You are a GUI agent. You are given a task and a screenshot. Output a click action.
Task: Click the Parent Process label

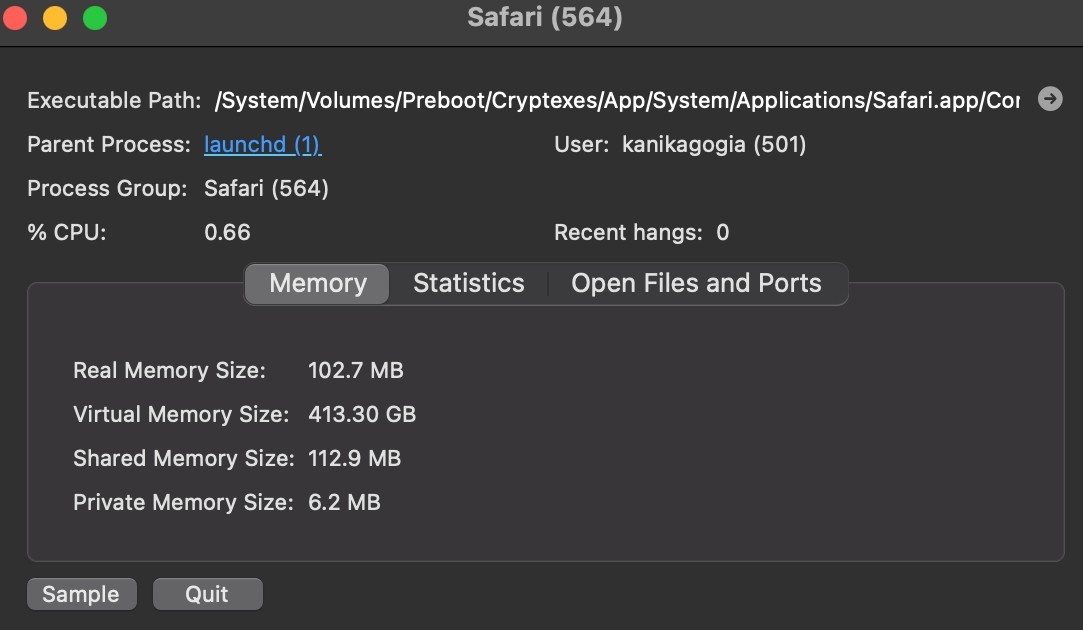coord(108,144)
